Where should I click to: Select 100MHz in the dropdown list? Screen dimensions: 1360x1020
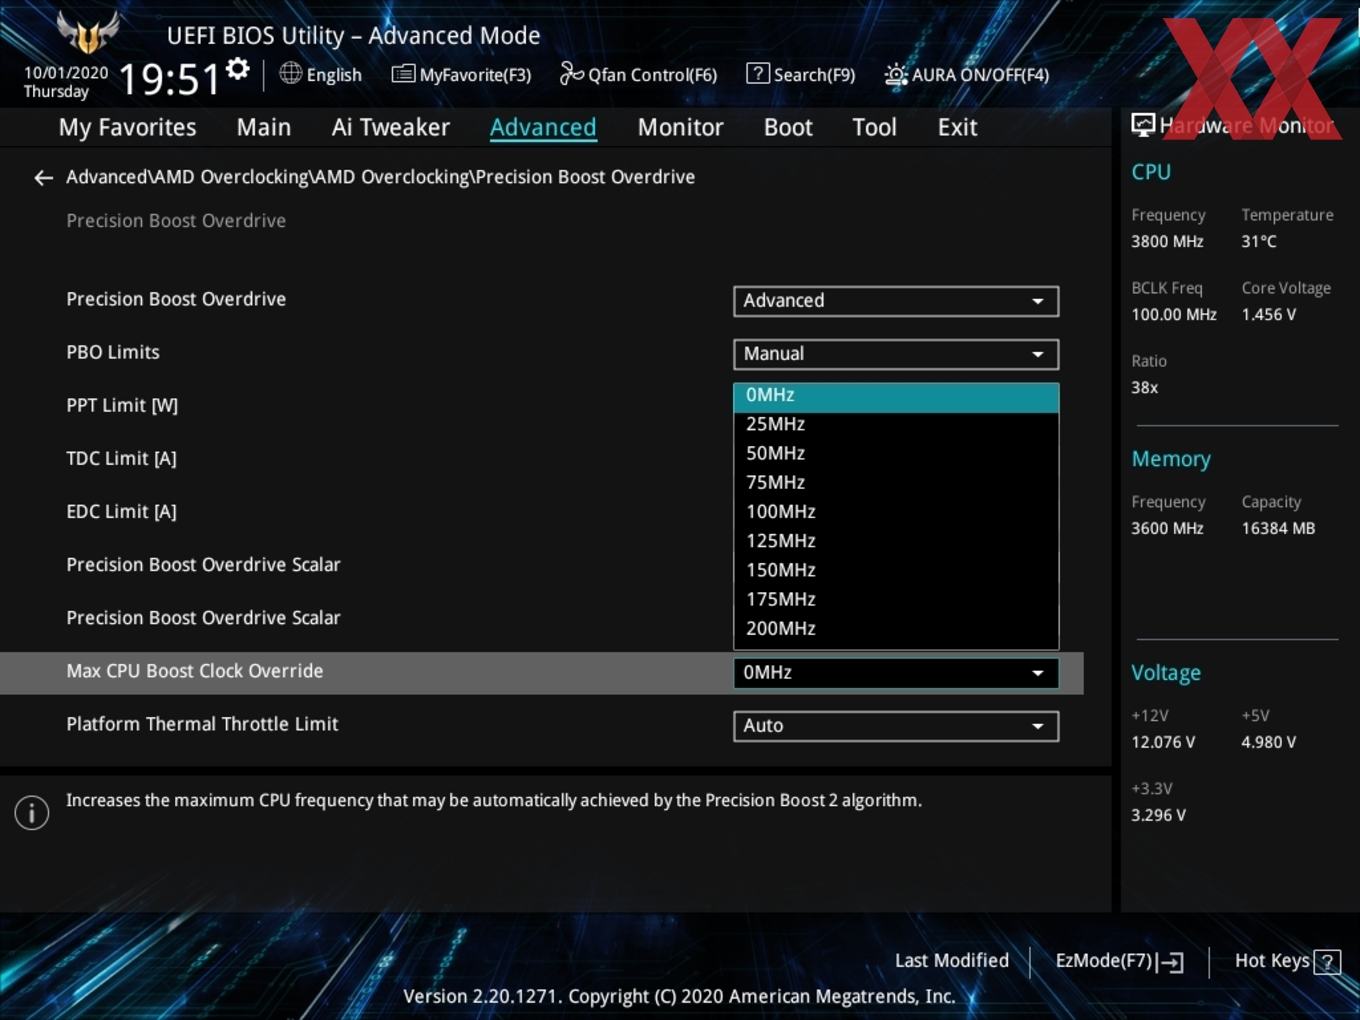pyautogui.click(x=896, y=511)
